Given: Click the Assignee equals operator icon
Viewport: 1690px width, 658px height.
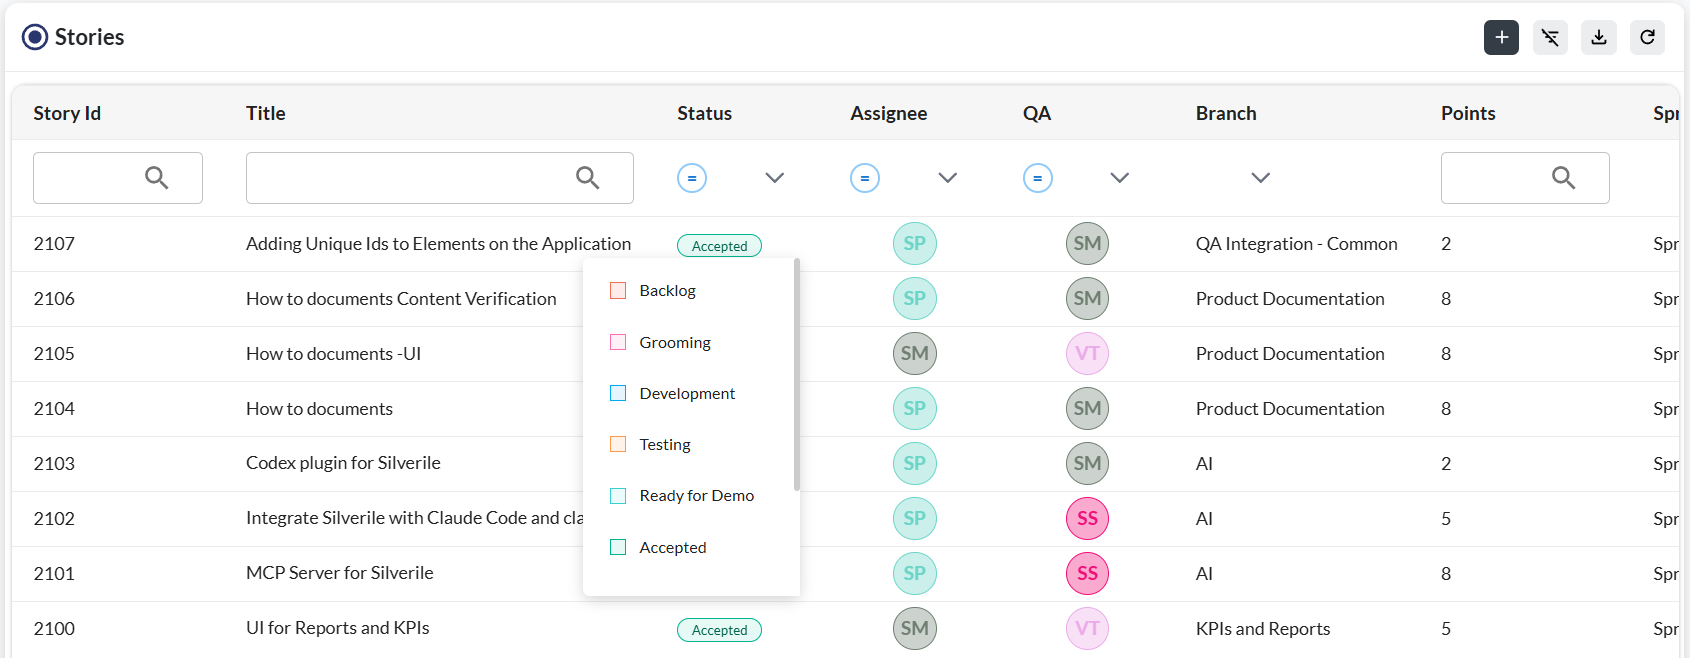Looking at the screenshot, I should pos(865,178).
